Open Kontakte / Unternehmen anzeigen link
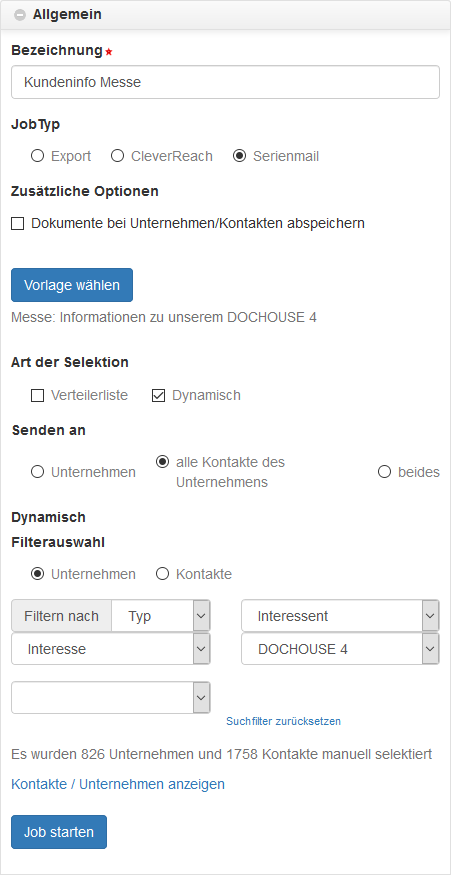Viewport: 451px width, 875px height. (118, 784)
